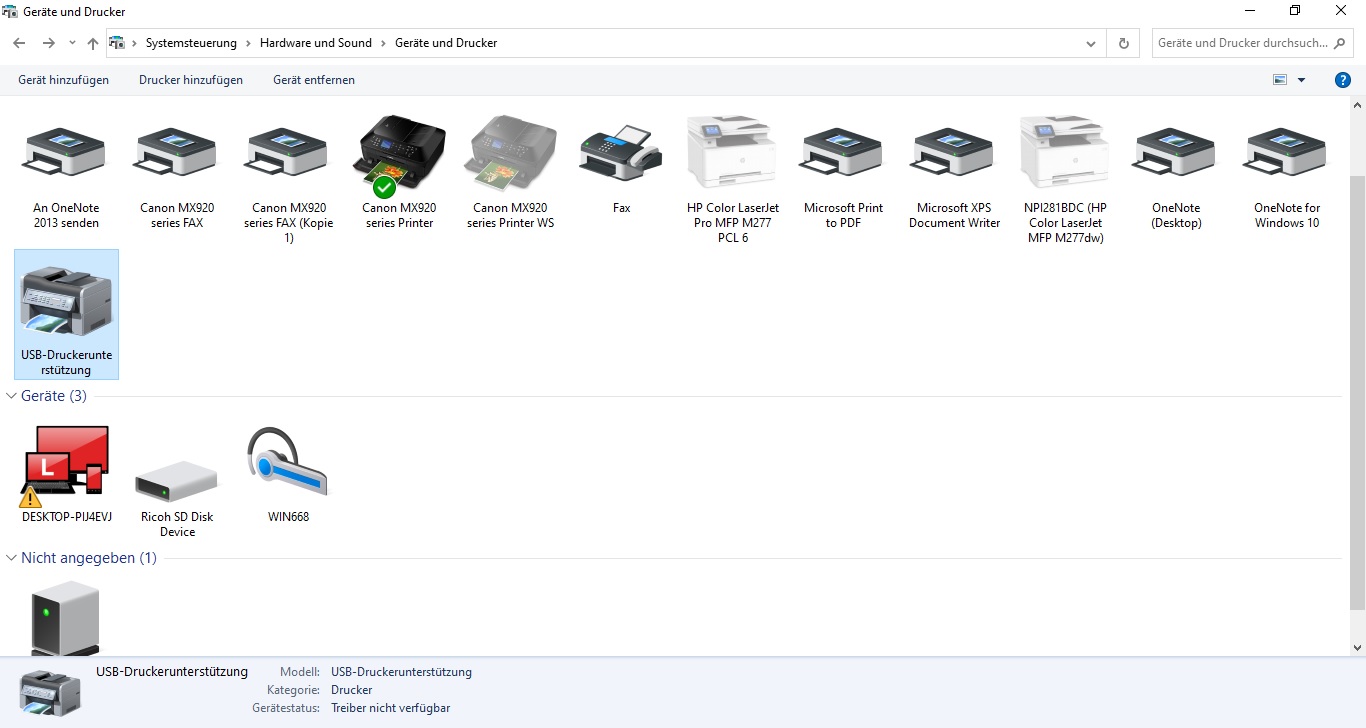The image size is (1366, 728).
Task: Click the Modell value USB-Druckerunterstützung
Action: click(402, 672)
